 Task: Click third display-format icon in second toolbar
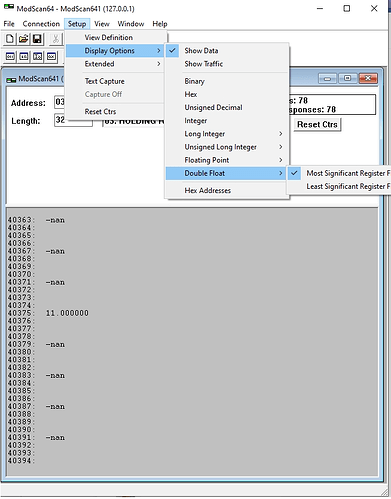click(x=38, y=57)
